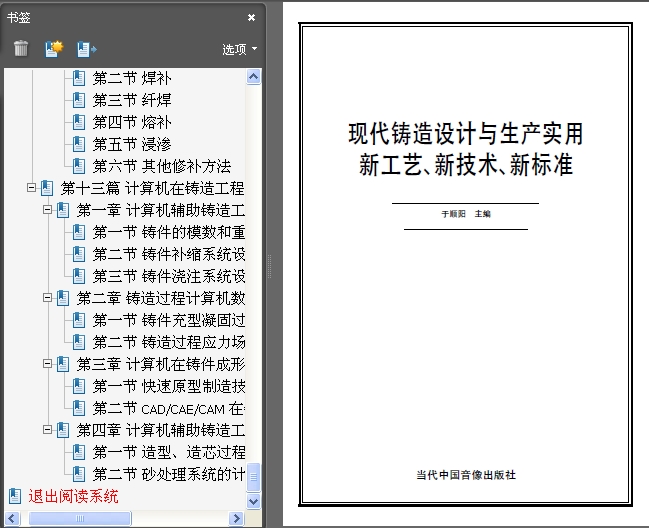Click bookmark icon beside 第一章 计算机辅助铸造工
Screen dimensions: 649x528
[x=63, y=210]
